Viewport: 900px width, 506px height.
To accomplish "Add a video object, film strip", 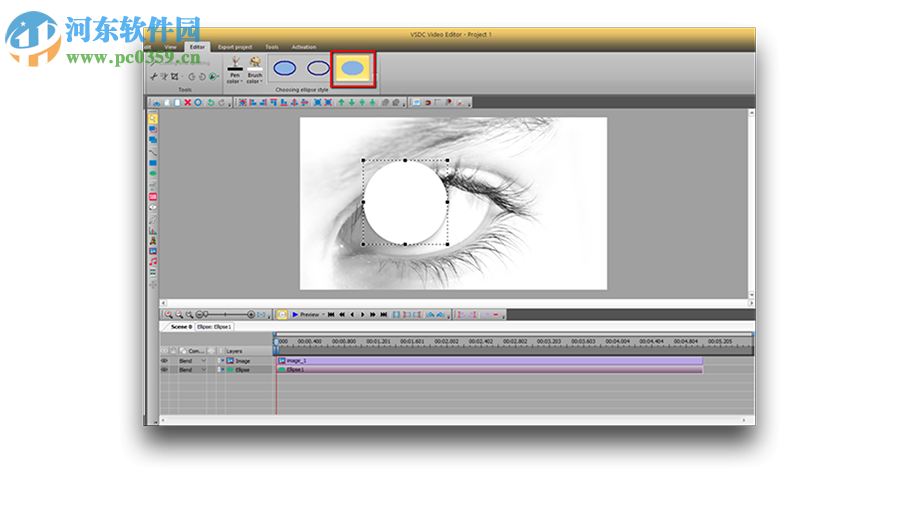I will [153, 272].
